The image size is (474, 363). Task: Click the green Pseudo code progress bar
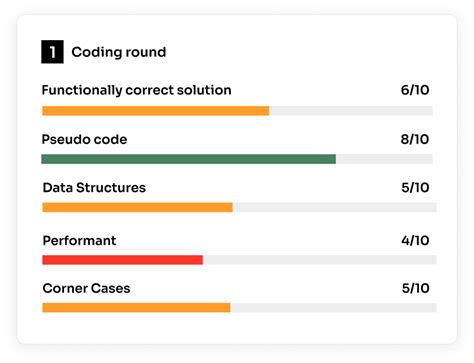pyautogui.click(x=189, y=159)
